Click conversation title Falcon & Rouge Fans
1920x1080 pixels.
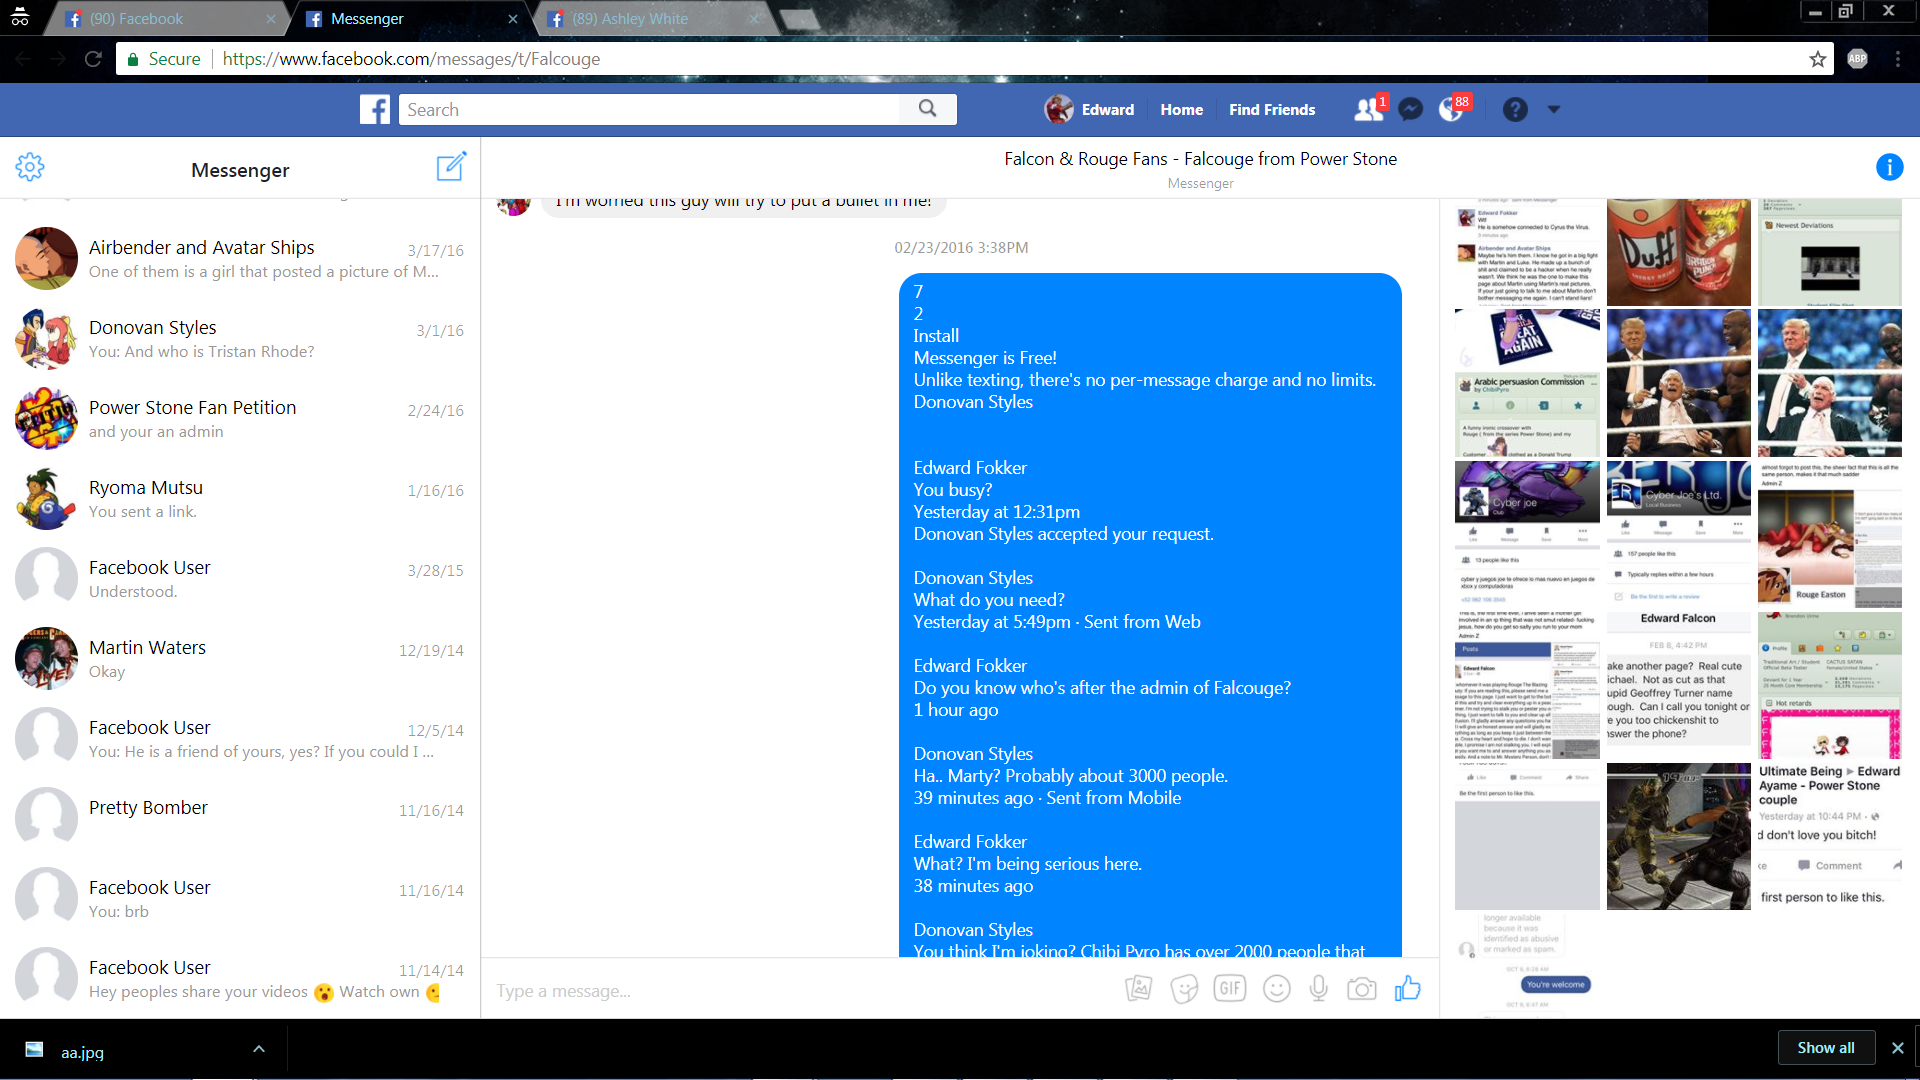point(1200,159)
